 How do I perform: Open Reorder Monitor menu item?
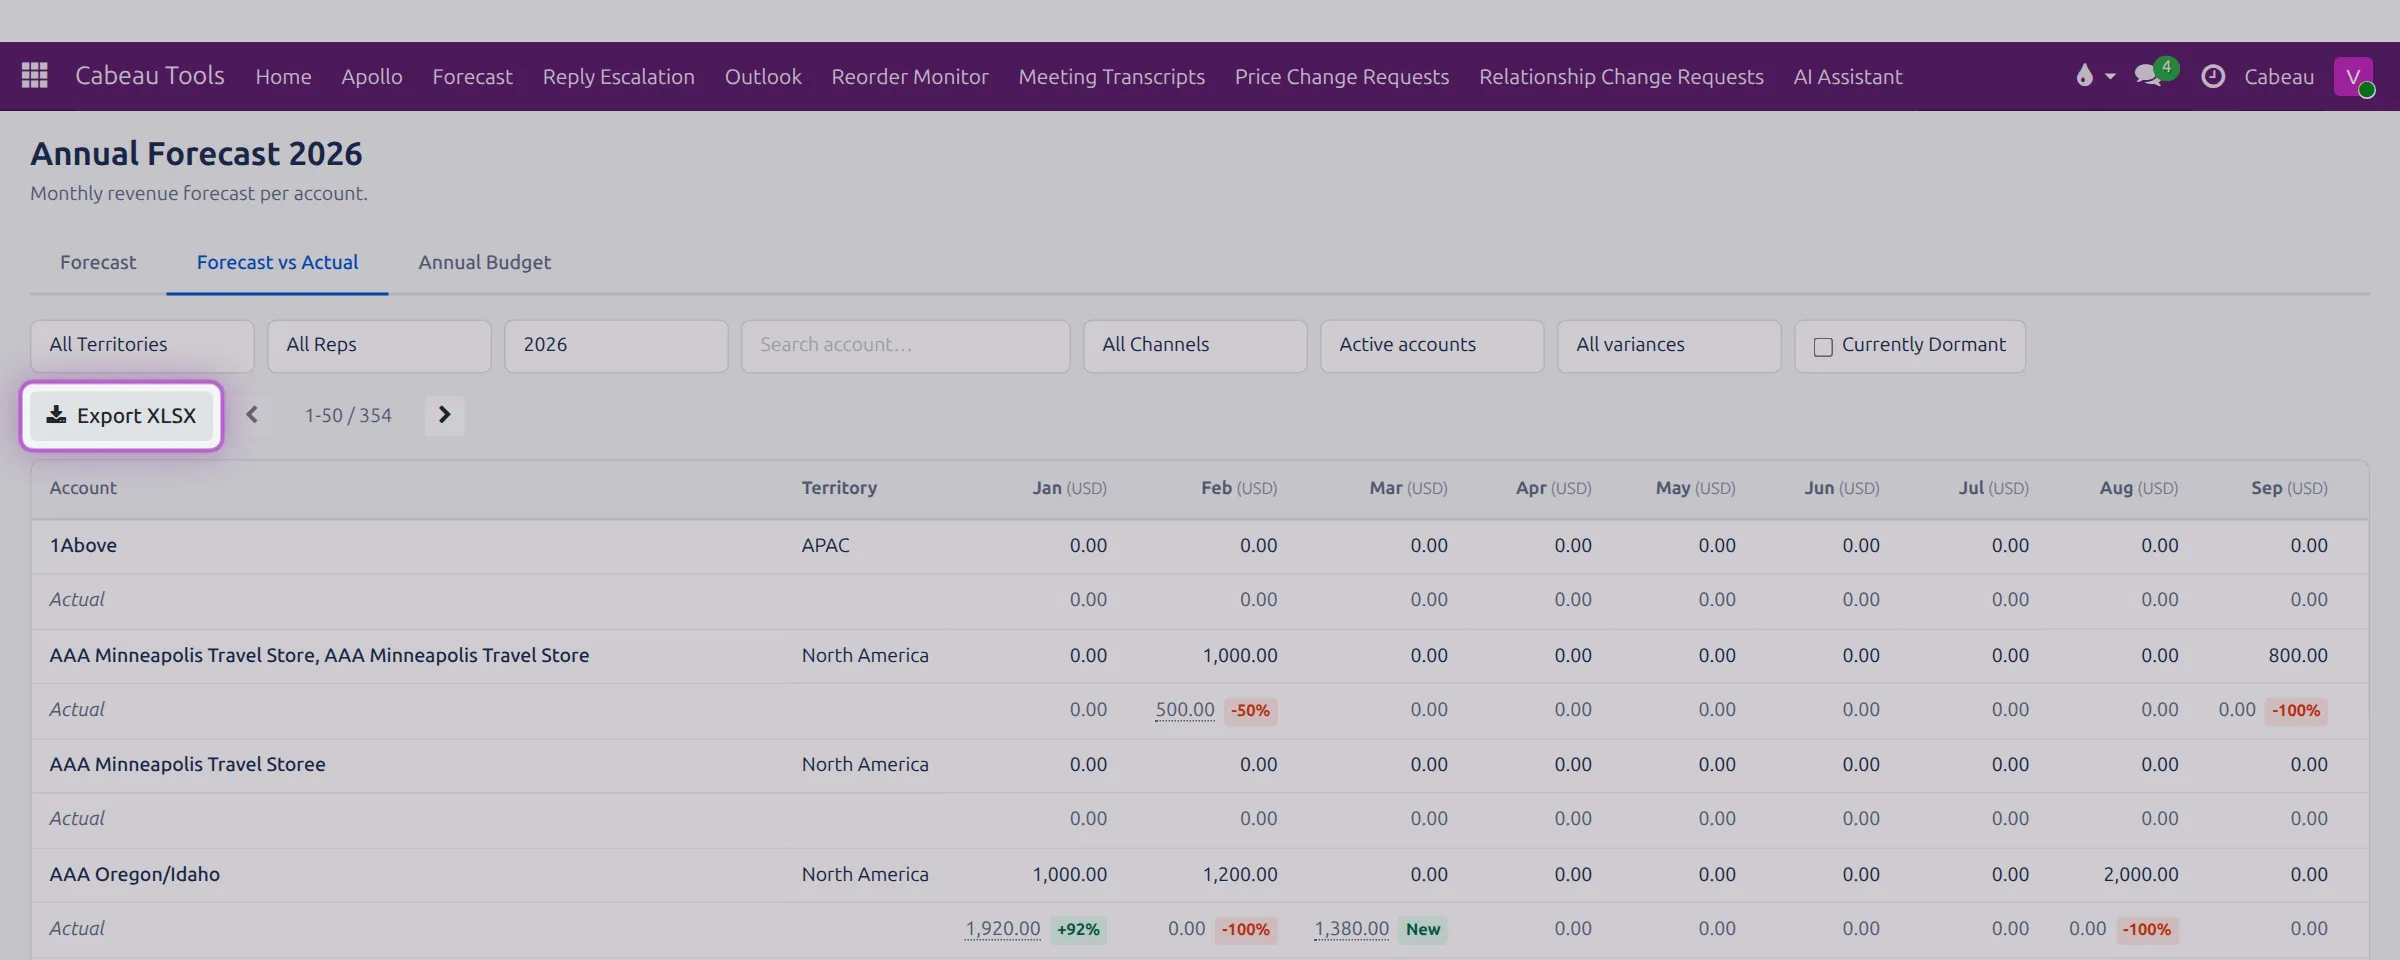[x=910, y=77]
